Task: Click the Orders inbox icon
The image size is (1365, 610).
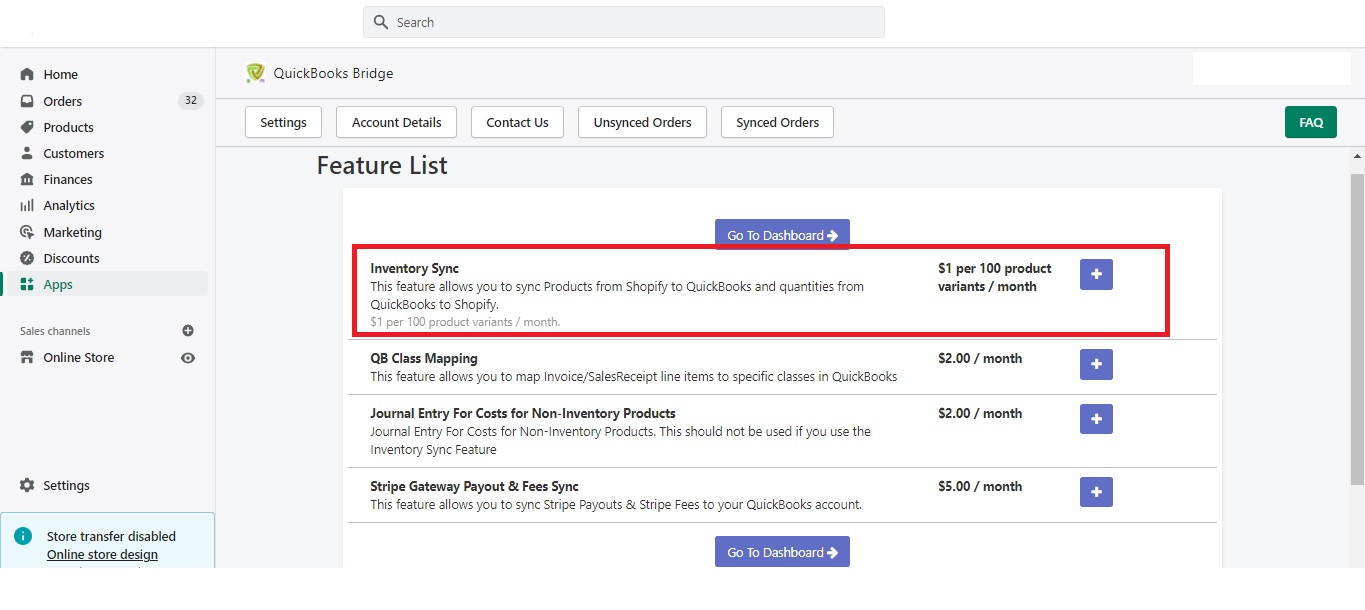Action: coord(27,101)
